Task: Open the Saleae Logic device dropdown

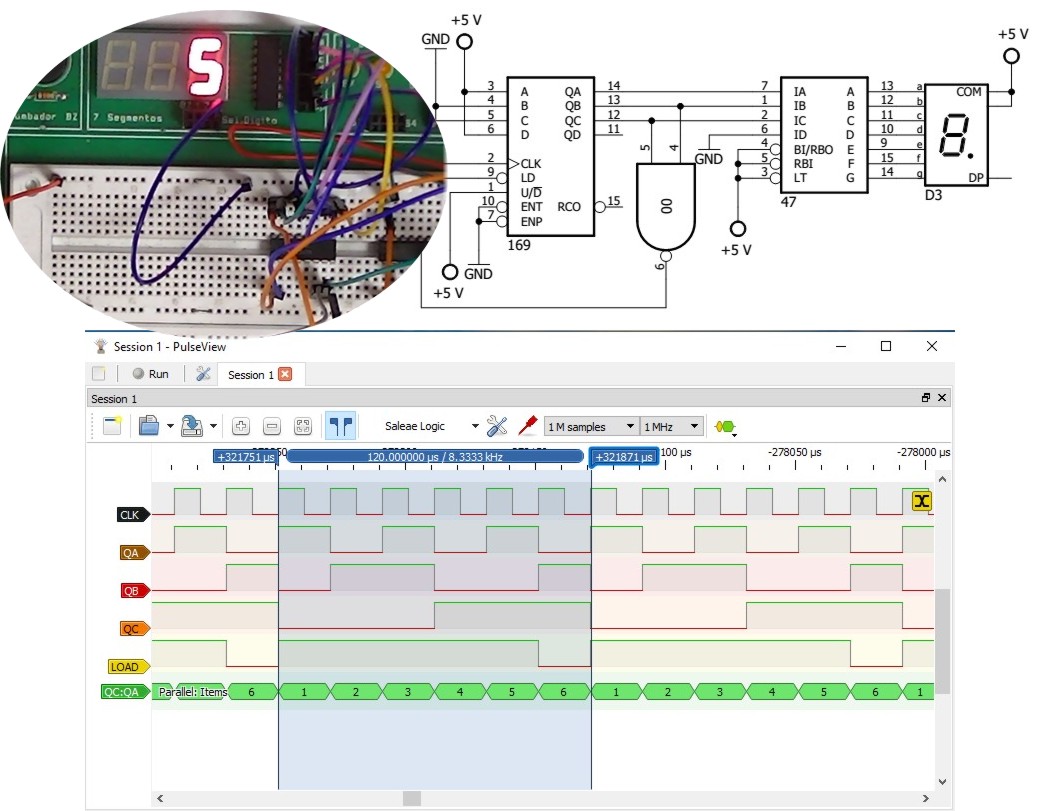Action: (432, 426)
